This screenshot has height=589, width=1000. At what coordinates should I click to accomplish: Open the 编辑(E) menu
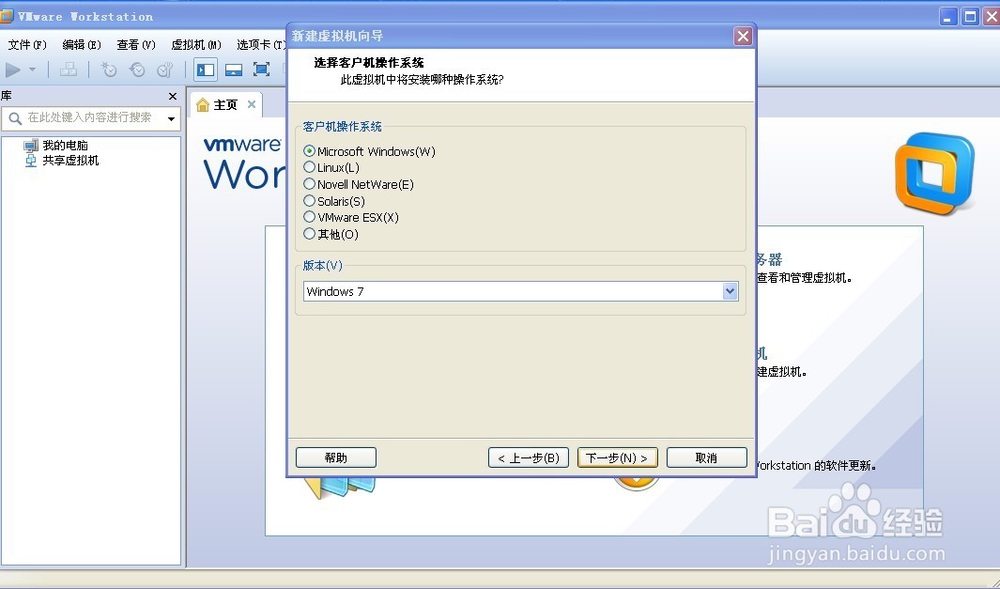pyautogui.click(x=82, y=45)
